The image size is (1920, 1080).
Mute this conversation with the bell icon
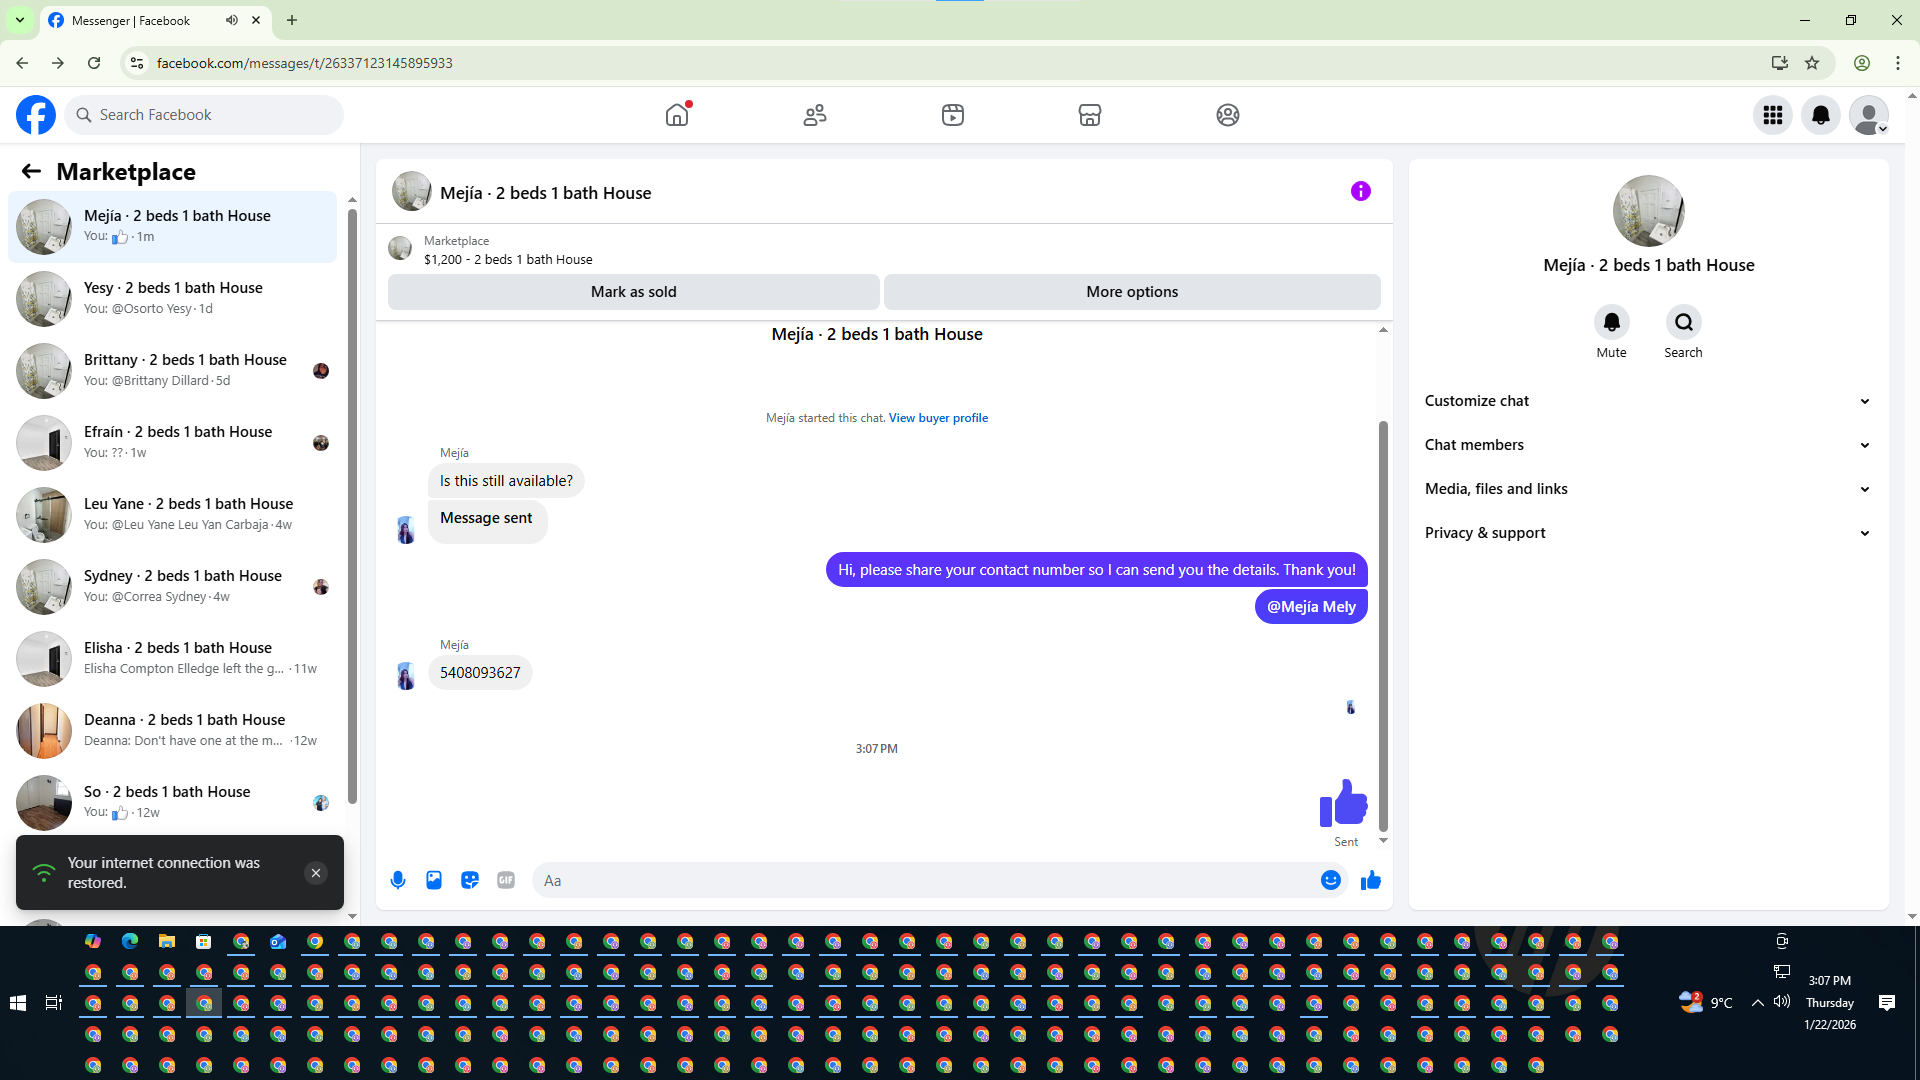(1612, 322)
